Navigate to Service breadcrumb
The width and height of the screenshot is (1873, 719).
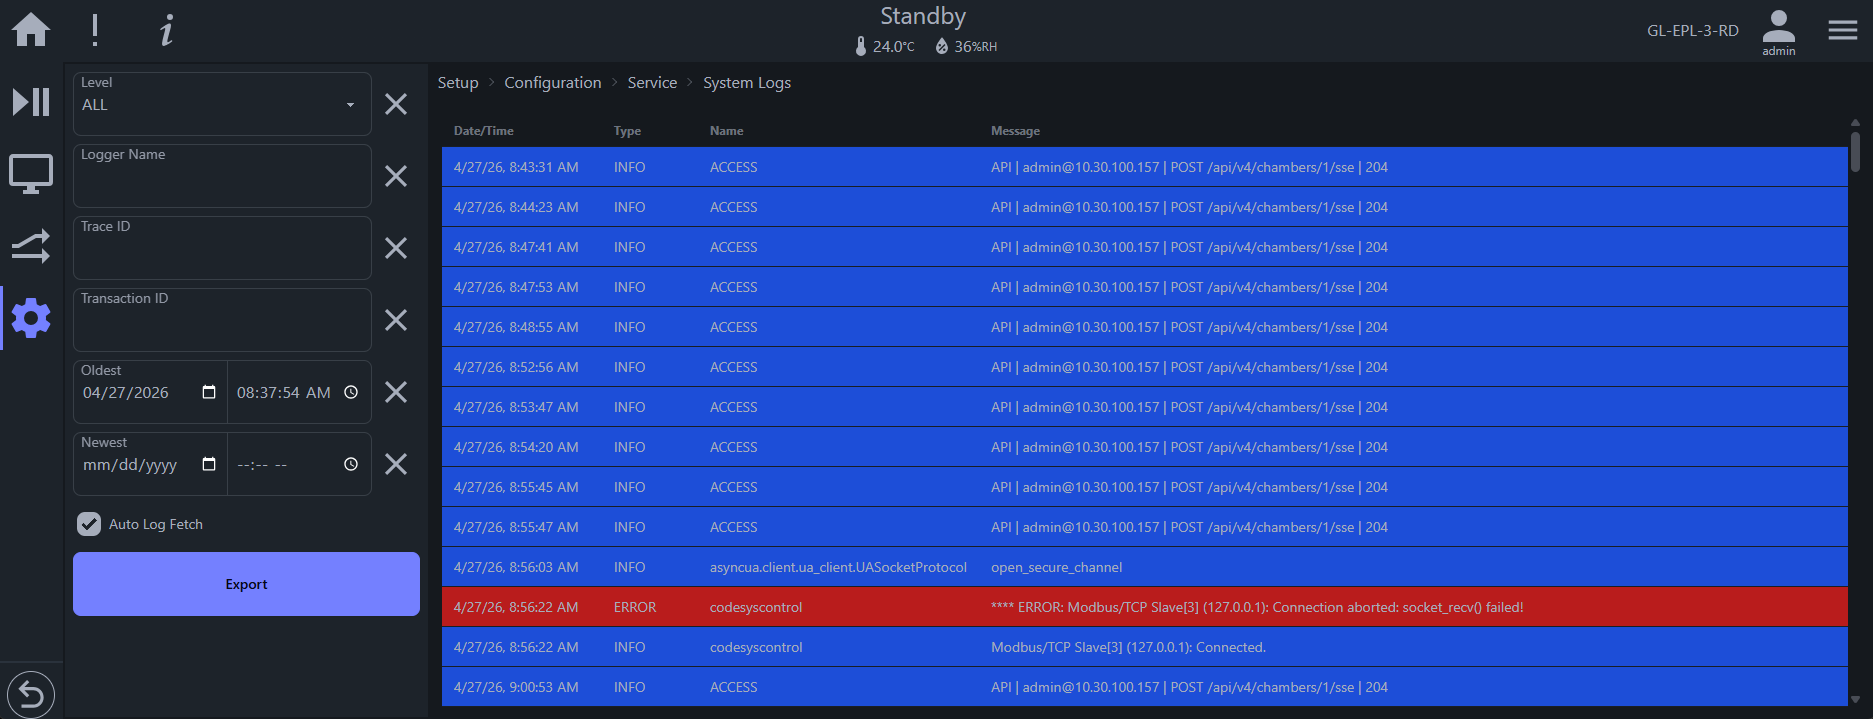pos(652,83)
